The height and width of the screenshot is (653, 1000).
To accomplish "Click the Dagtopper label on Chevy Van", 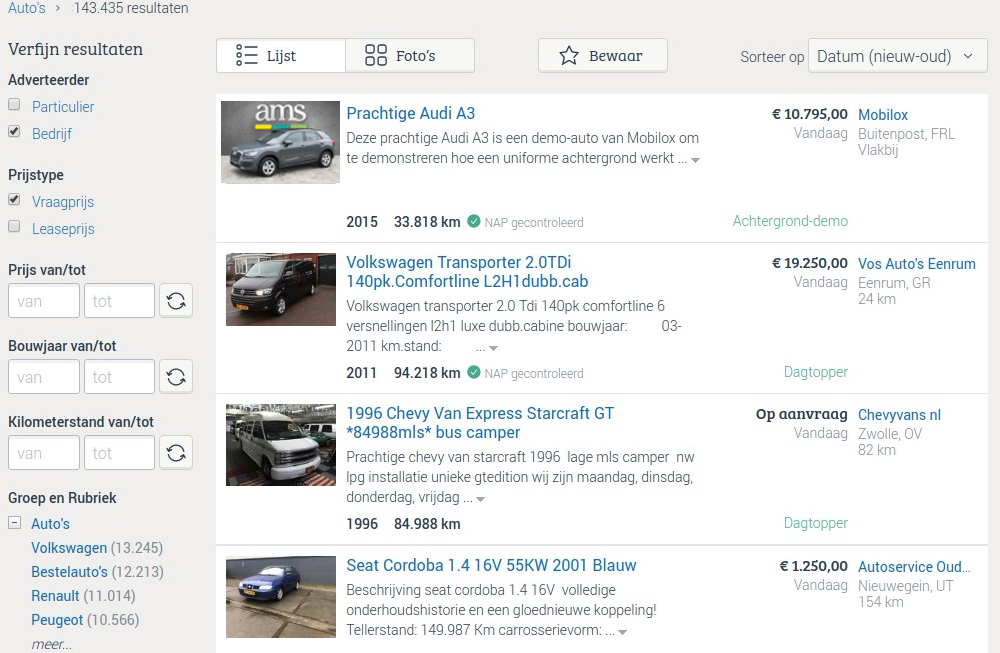I will (x=816, y=523).
